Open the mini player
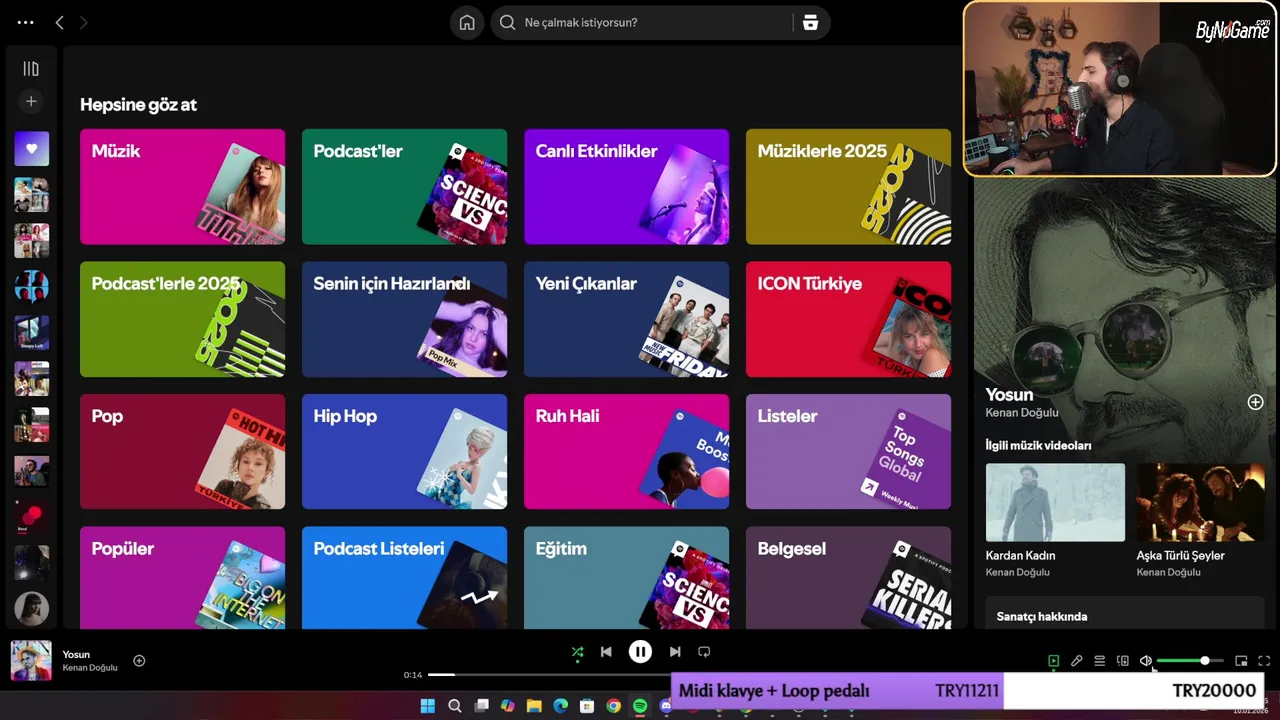This screenshot has width=1280, height=720. (1241, 661)
